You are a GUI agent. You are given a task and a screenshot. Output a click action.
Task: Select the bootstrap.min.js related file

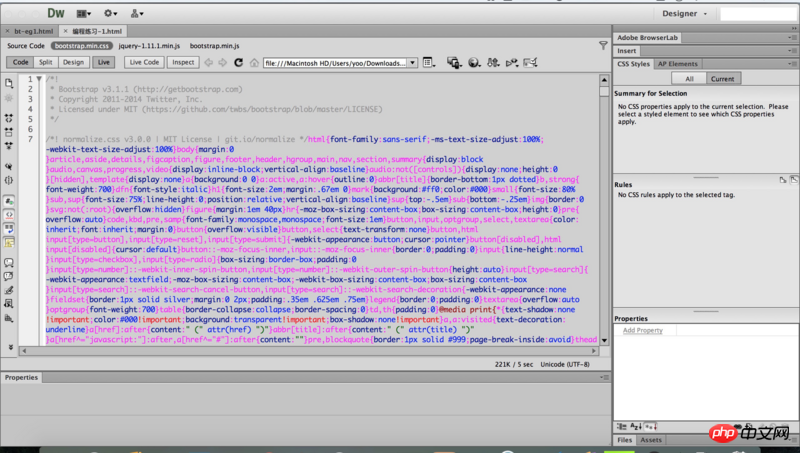214,46
